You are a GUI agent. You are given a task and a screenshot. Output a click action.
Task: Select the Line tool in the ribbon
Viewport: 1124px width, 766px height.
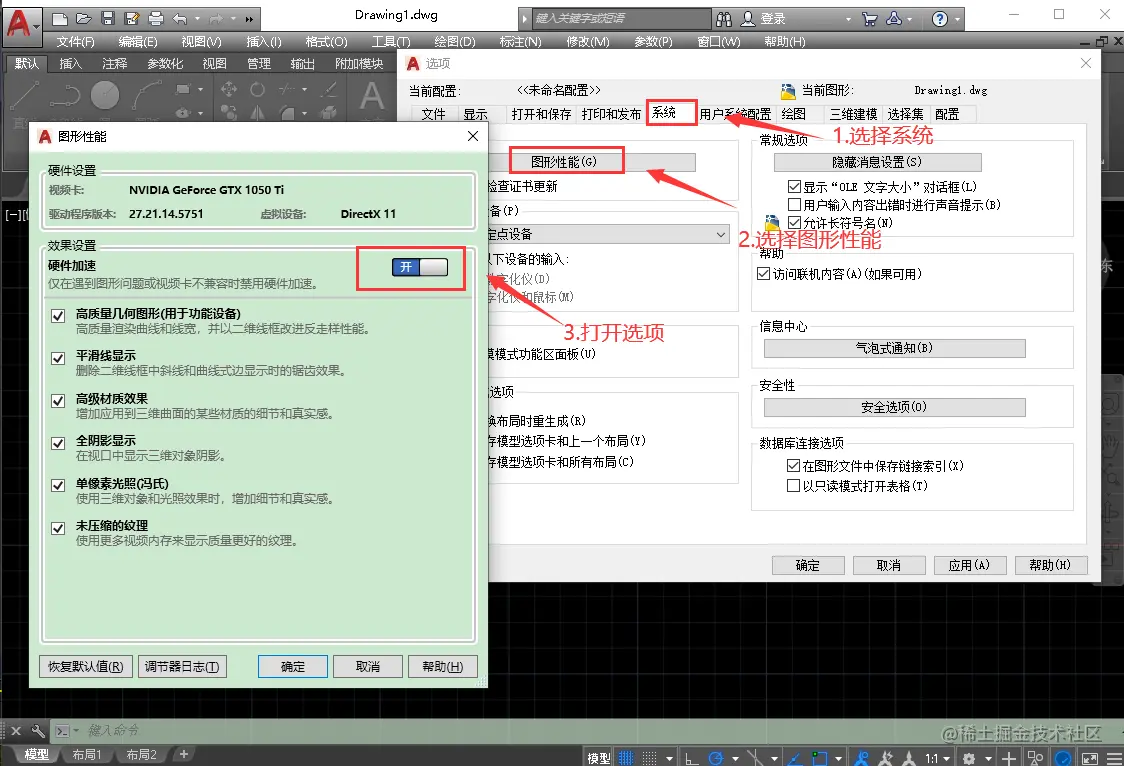coord(24,95)
